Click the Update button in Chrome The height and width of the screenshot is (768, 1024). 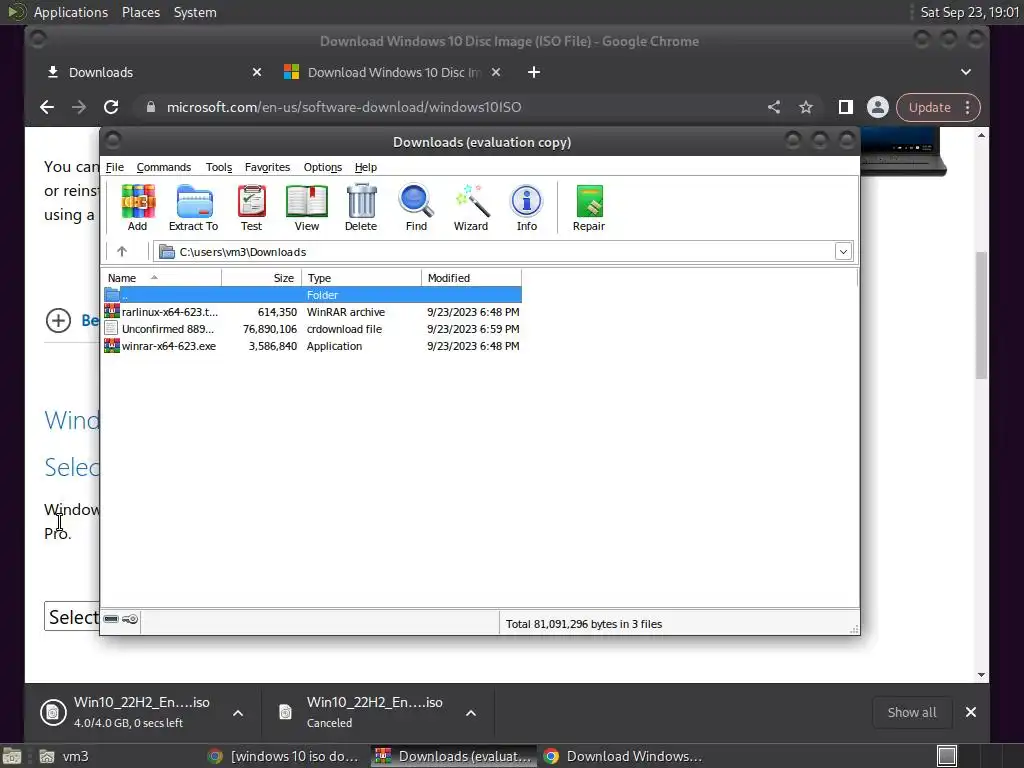[x=929, y=107]
